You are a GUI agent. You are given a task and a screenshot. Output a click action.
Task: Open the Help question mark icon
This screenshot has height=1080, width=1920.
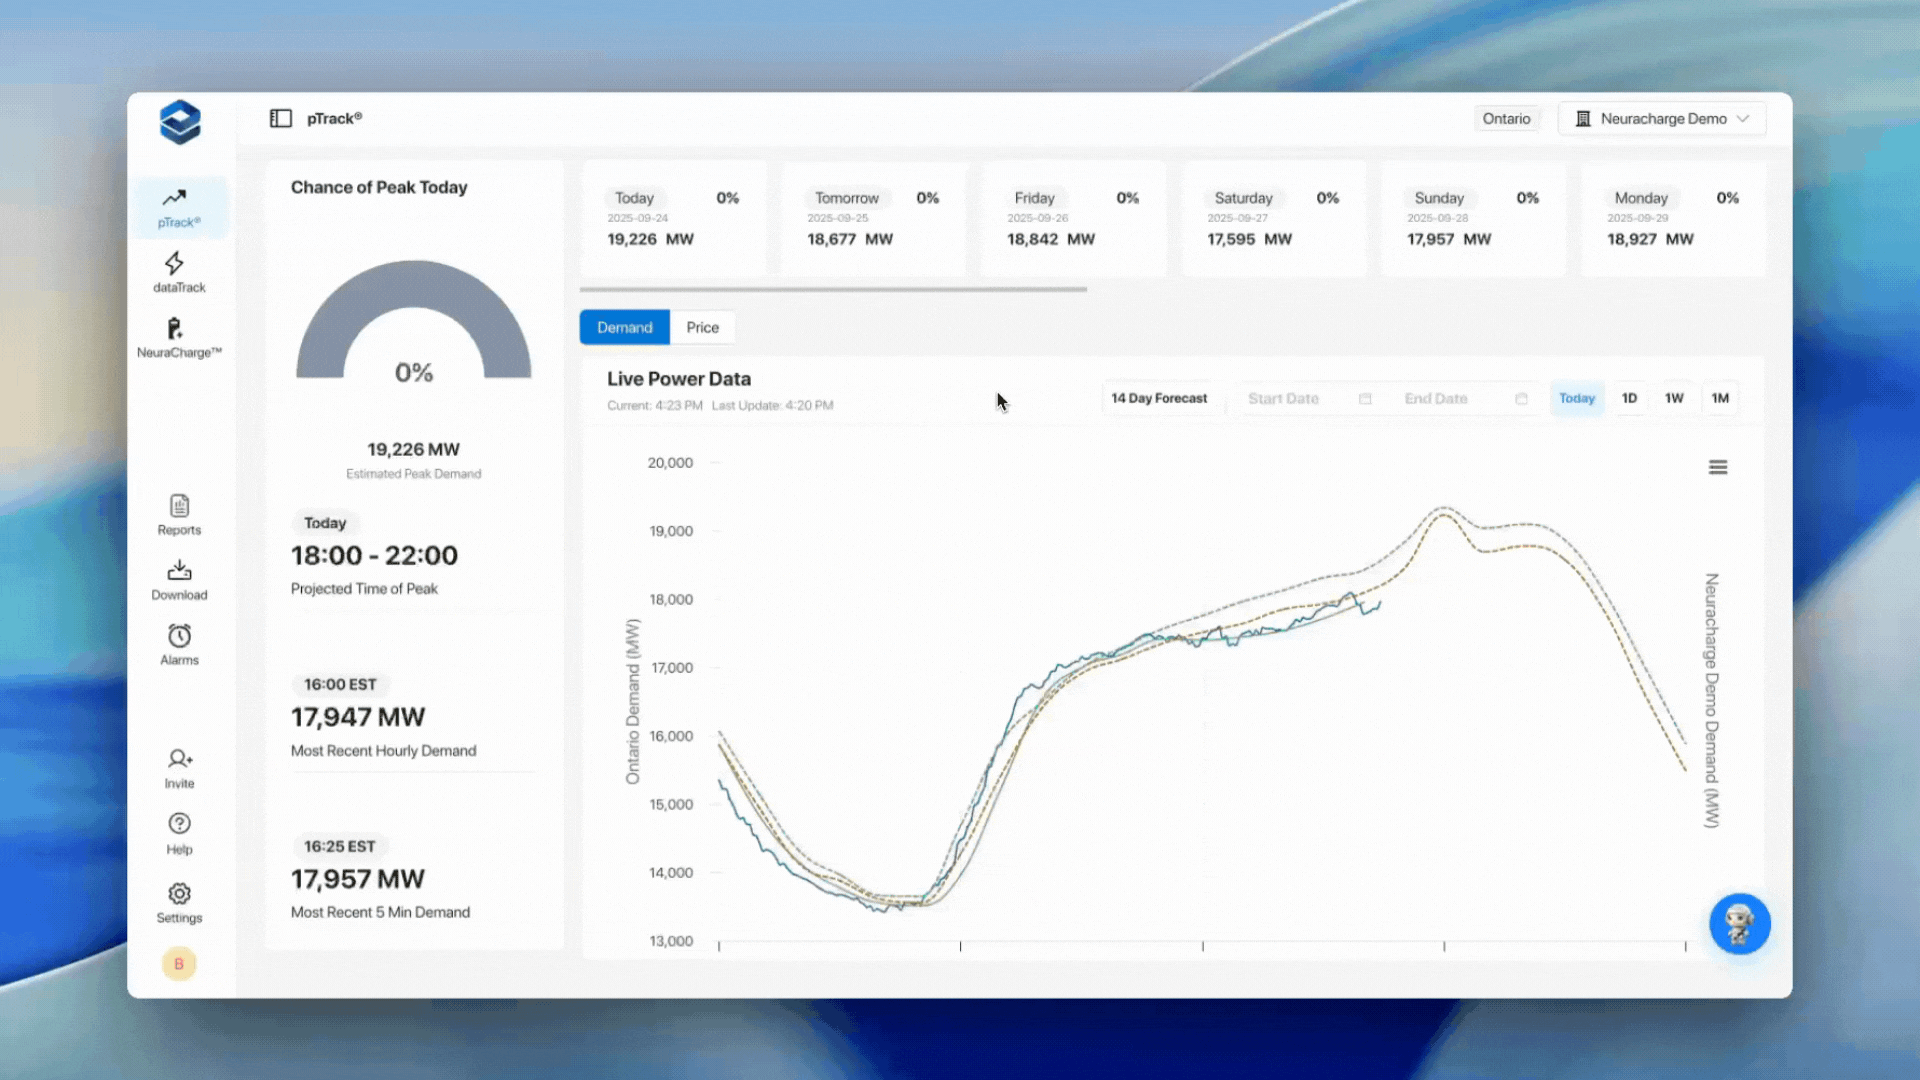(179, 824)
